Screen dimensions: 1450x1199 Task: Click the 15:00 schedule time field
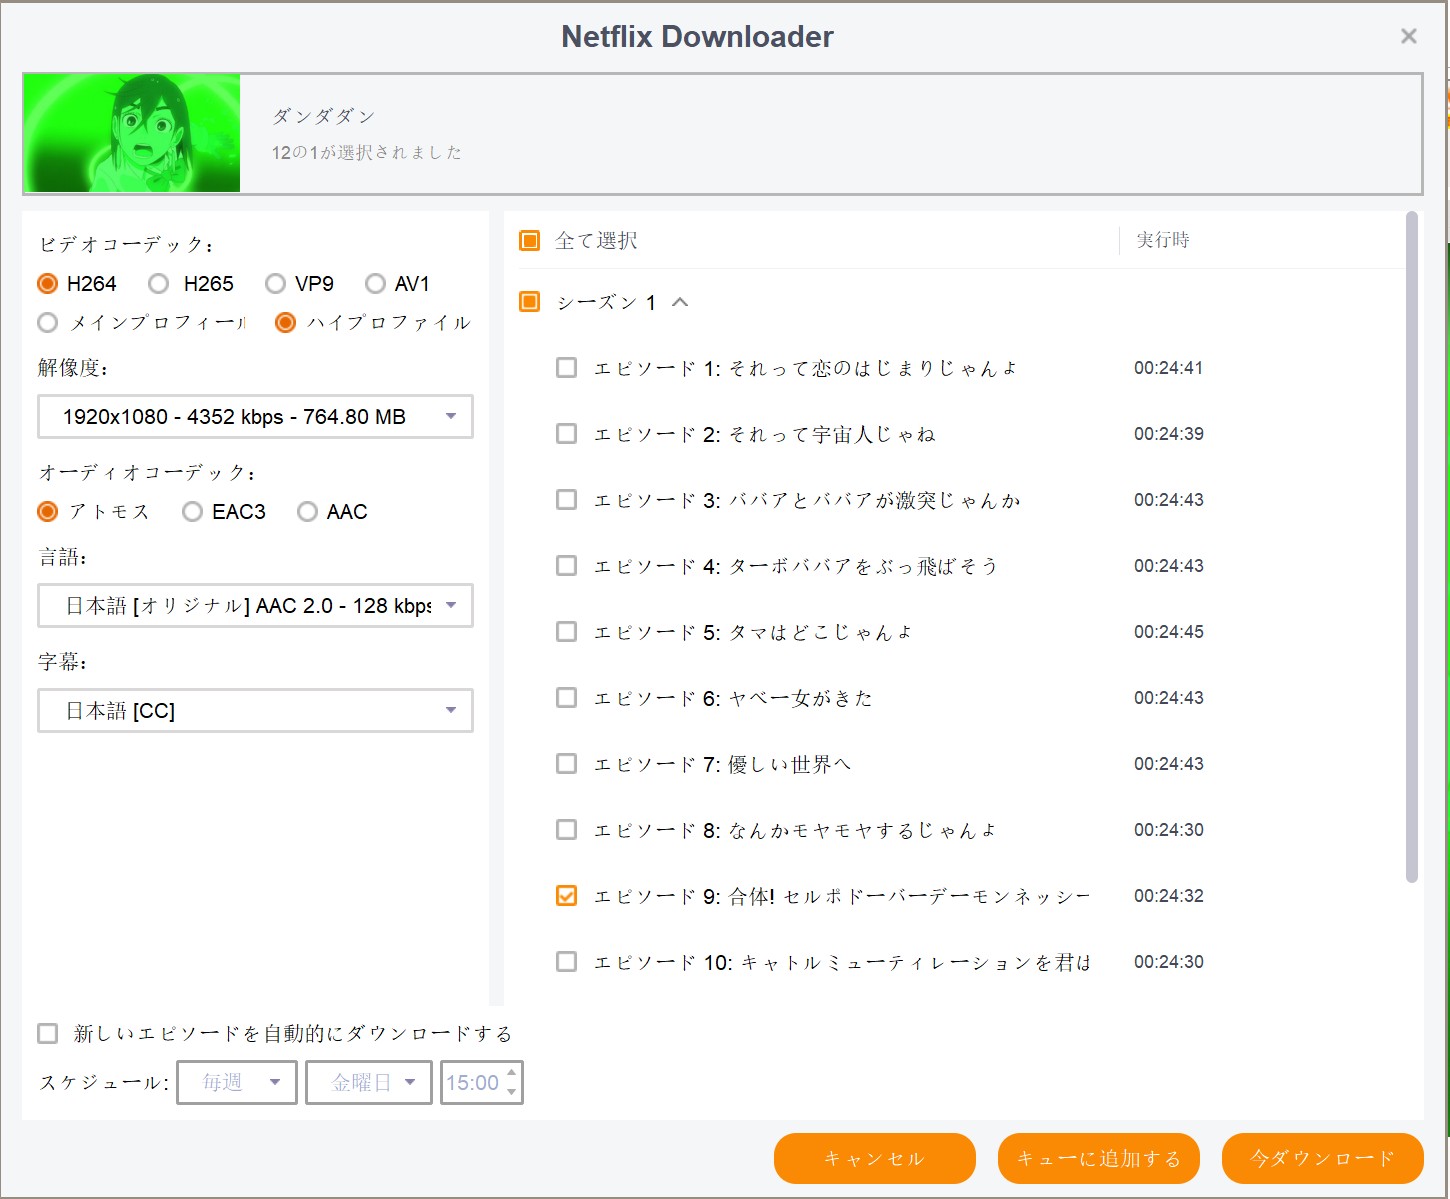473,1083
